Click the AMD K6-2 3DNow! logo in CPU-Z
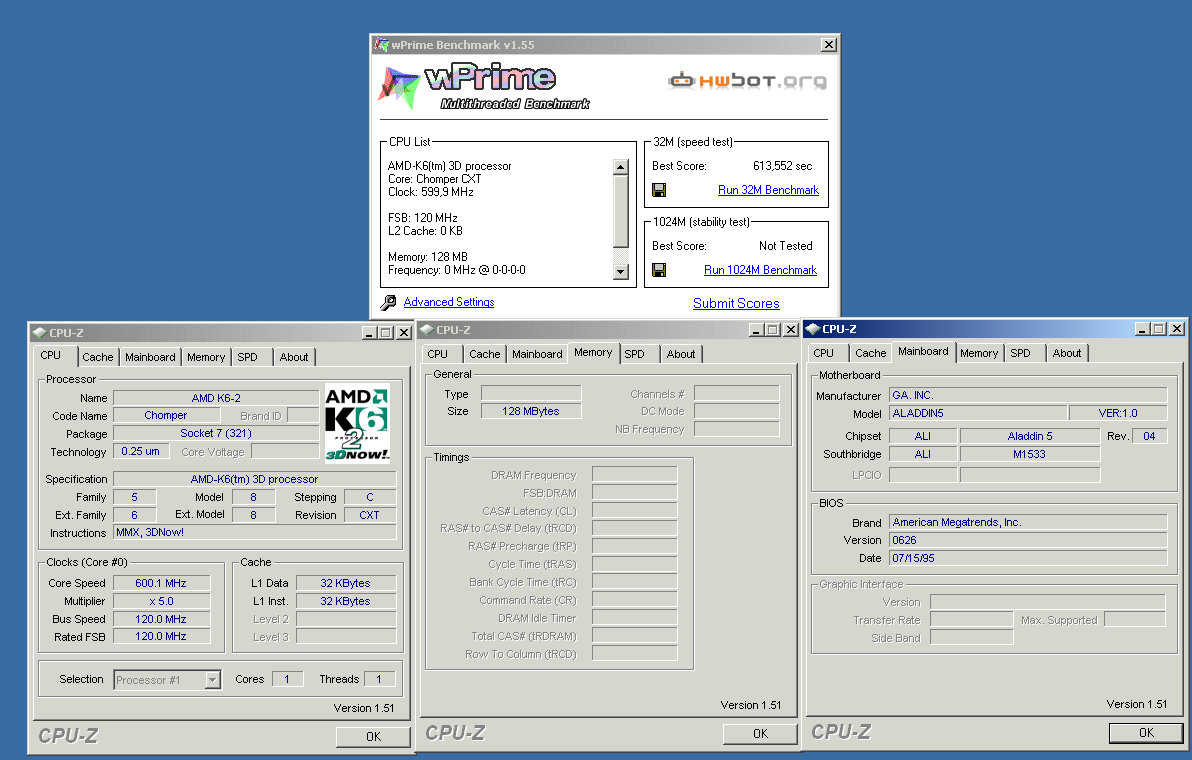Screen dimensions: 1192x760 (x=357, y=423)
